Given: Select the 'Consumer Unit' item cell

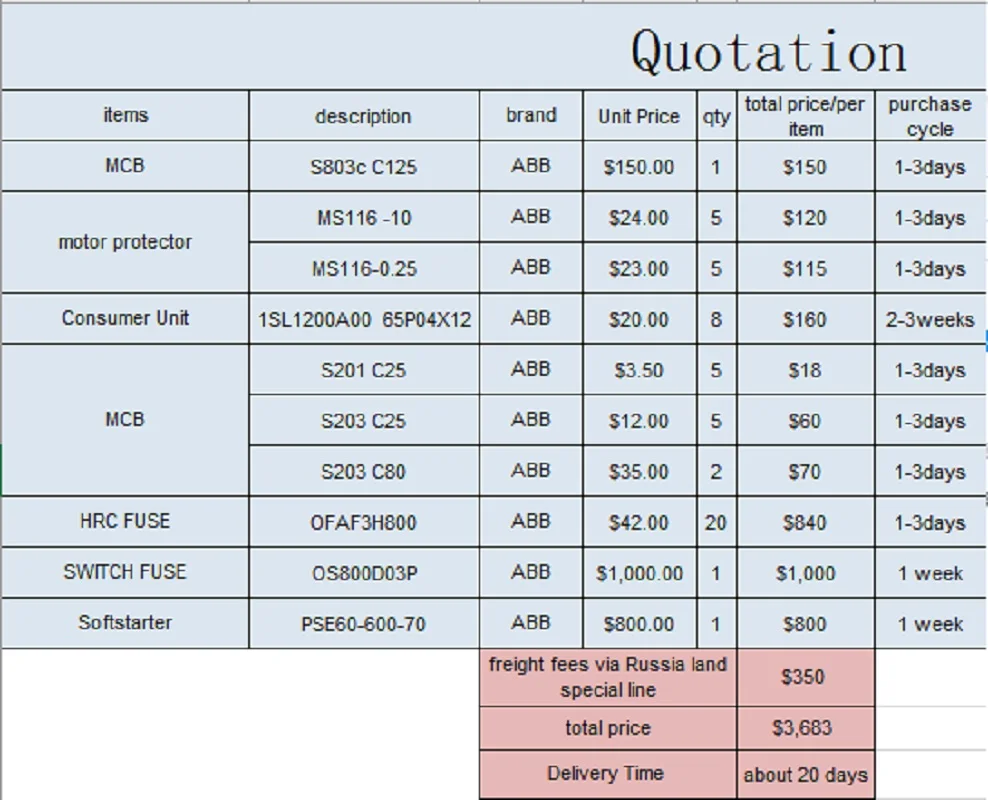Looking at the screenshot, I should (125, 319).
